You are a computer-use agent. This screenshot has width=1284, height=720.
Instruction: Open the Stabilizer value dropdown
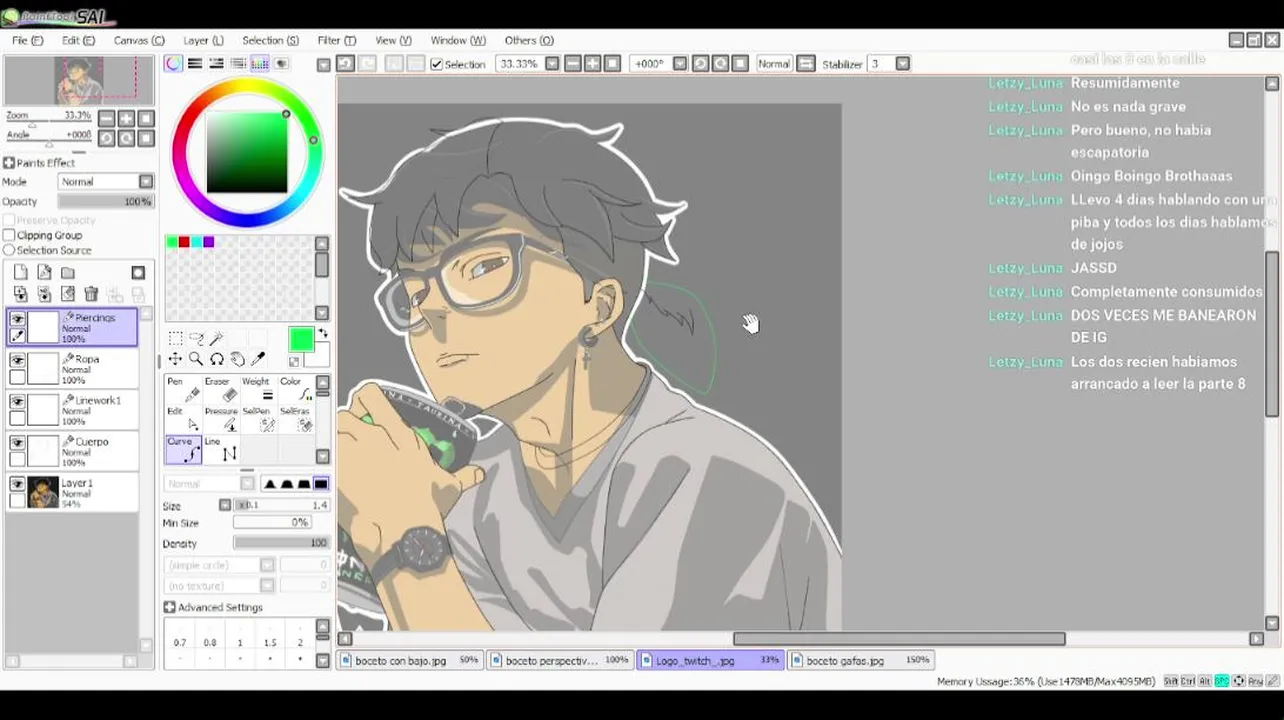(x=902, y=63)
